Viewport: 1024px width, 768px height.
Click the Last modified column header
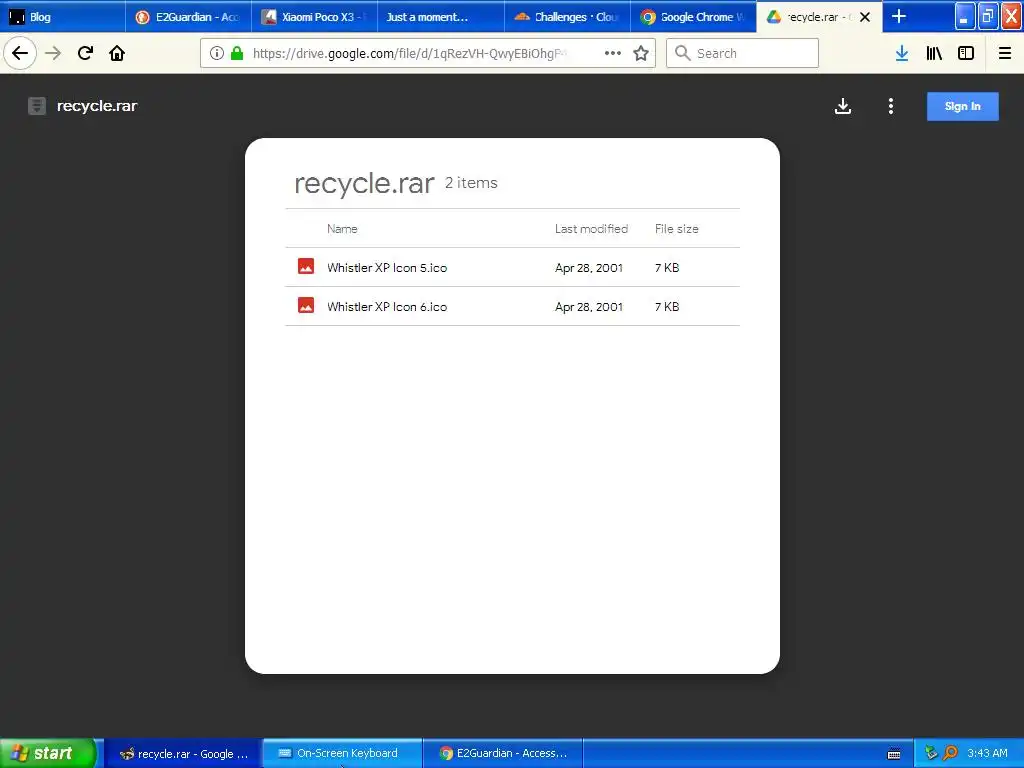[x=591, y=229]
